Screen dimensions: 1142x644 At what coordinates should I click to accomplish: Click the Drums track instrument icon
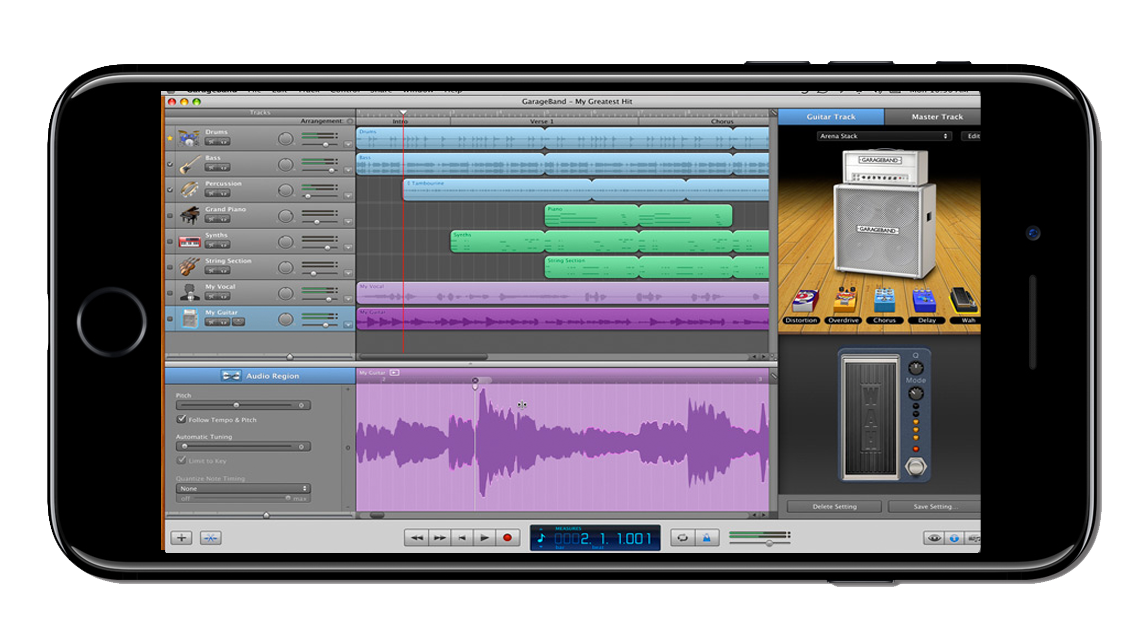tap(189, 138)
